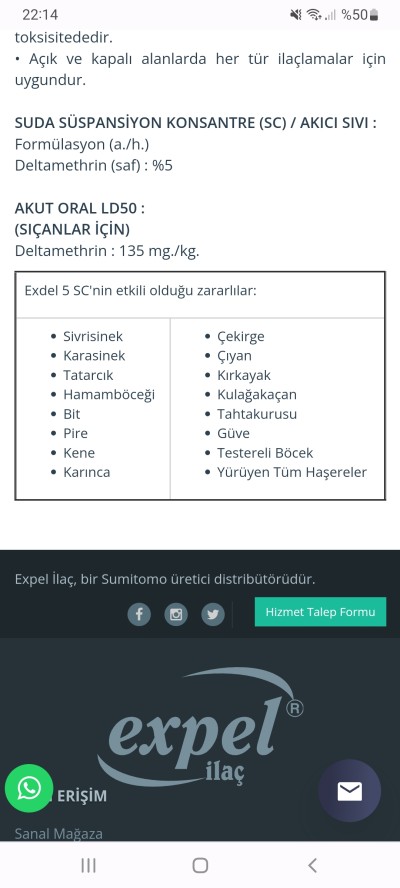The width and height of the screenshot is (400, 888).
Task: Click the Expel İlaç footer logo
Action: (200, 727)
